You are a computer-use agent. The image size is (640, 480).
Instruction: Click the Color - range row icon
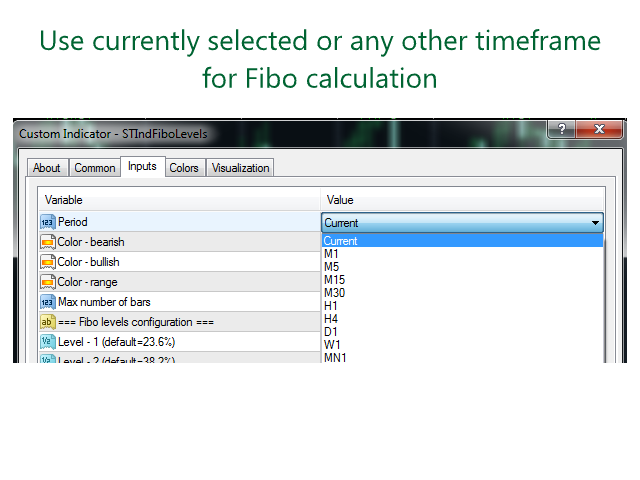[x=47, y=282]
